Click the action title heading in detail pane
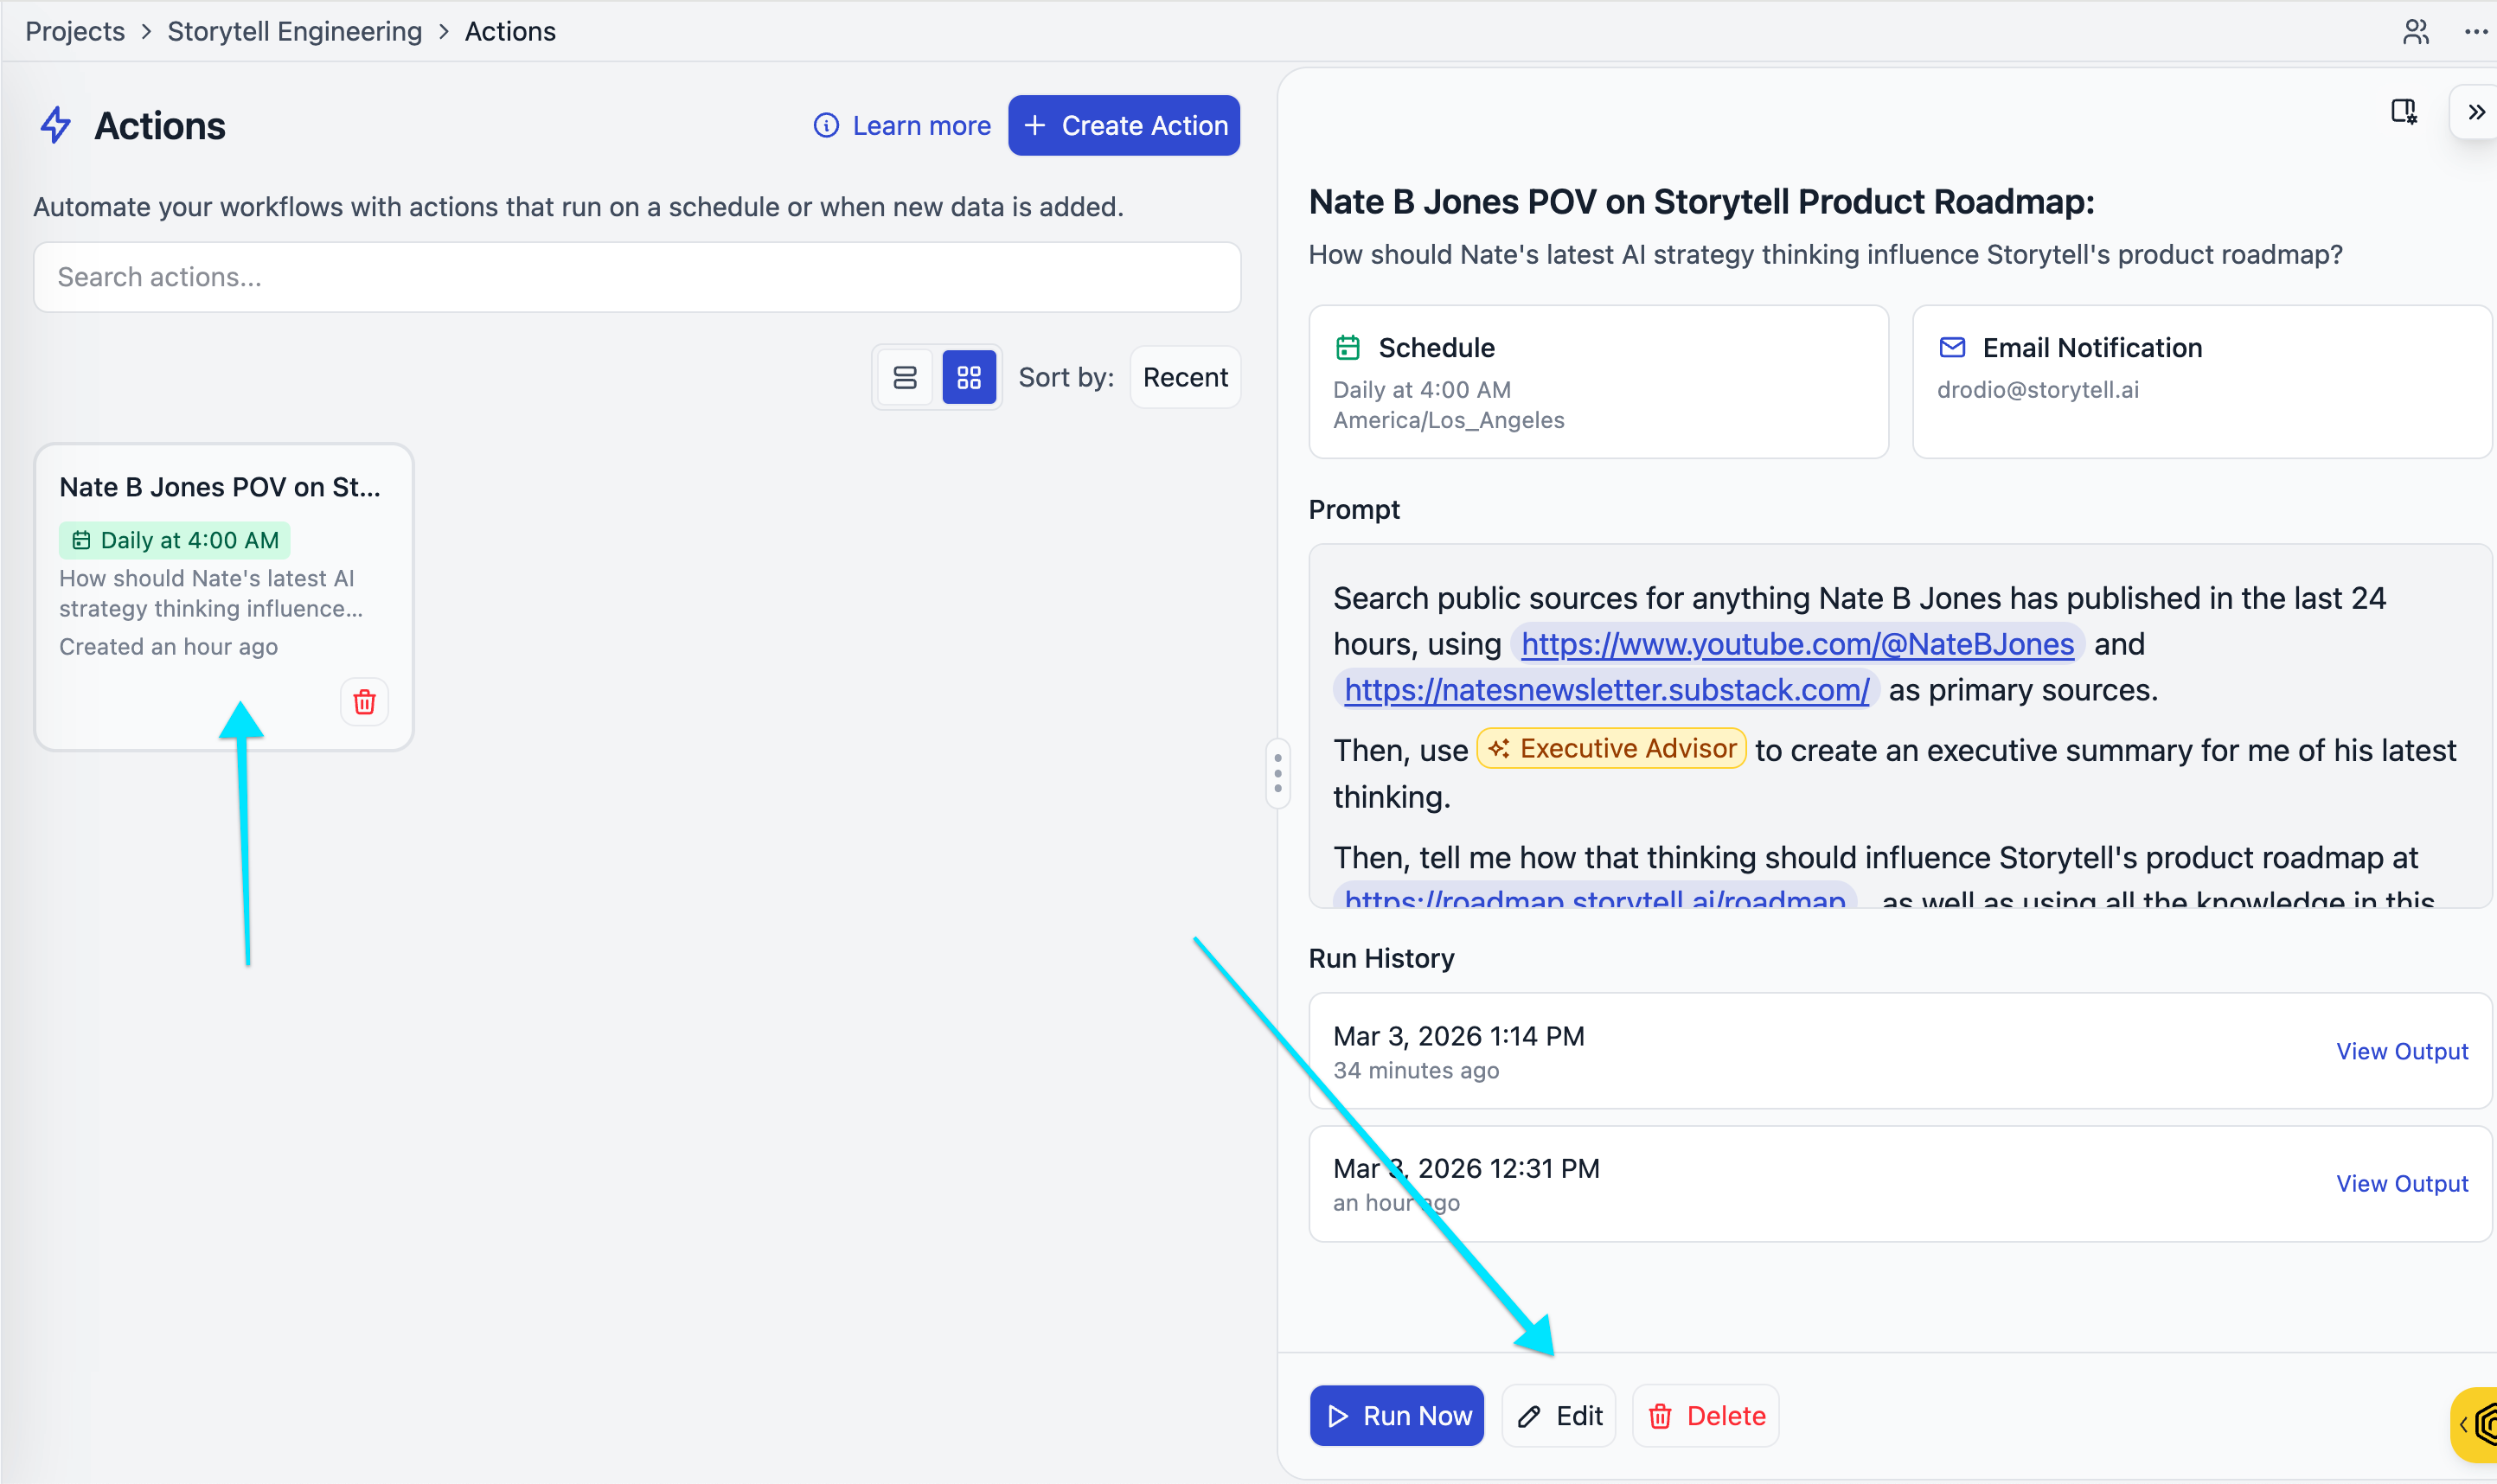 (x=1701, y=202)
